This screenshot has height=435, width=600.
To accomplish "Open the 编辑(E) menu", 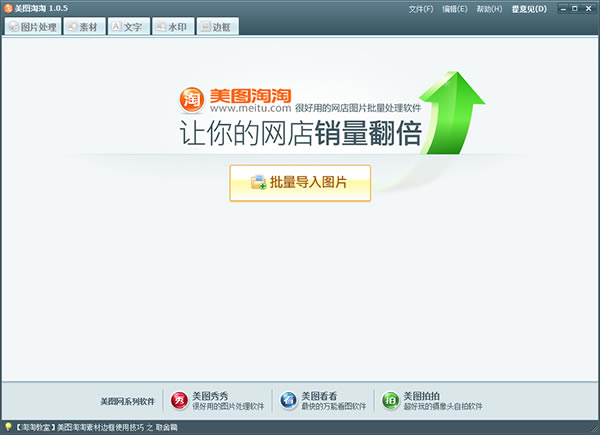I will [x=455, y=9].
